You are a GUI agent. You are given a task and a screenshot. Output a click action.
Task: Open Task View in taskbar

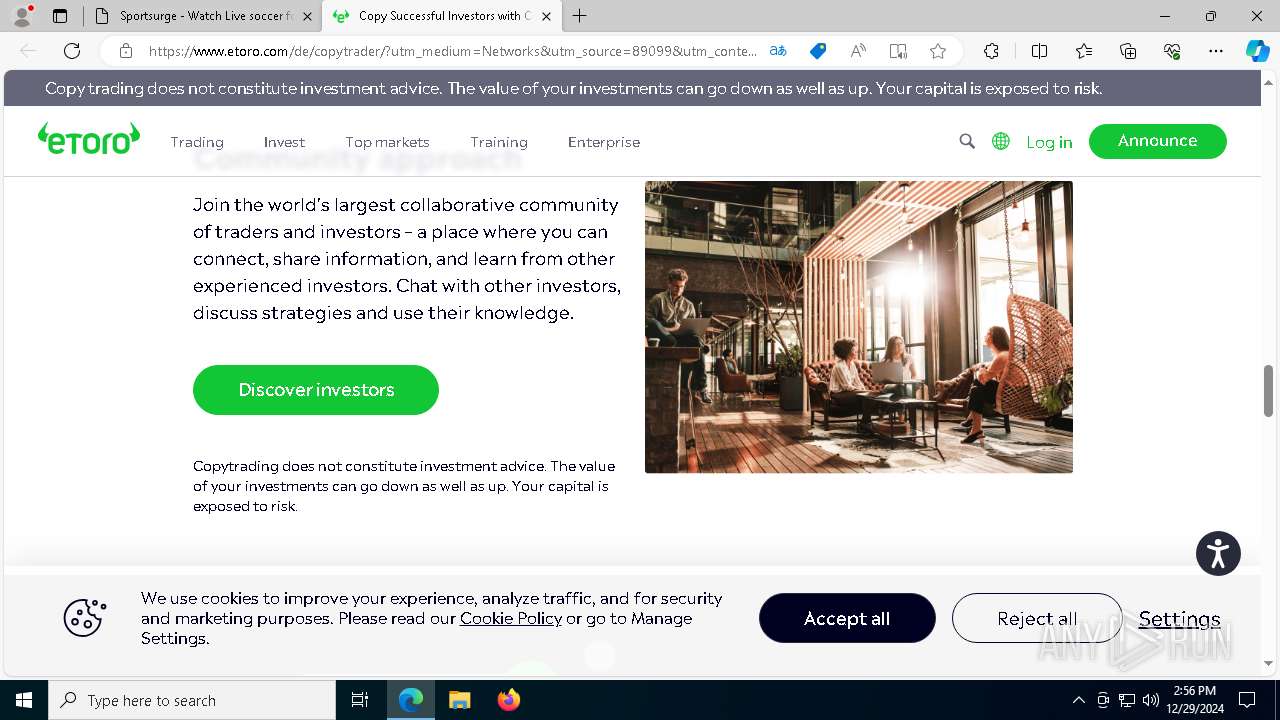[x=360, y=700]
